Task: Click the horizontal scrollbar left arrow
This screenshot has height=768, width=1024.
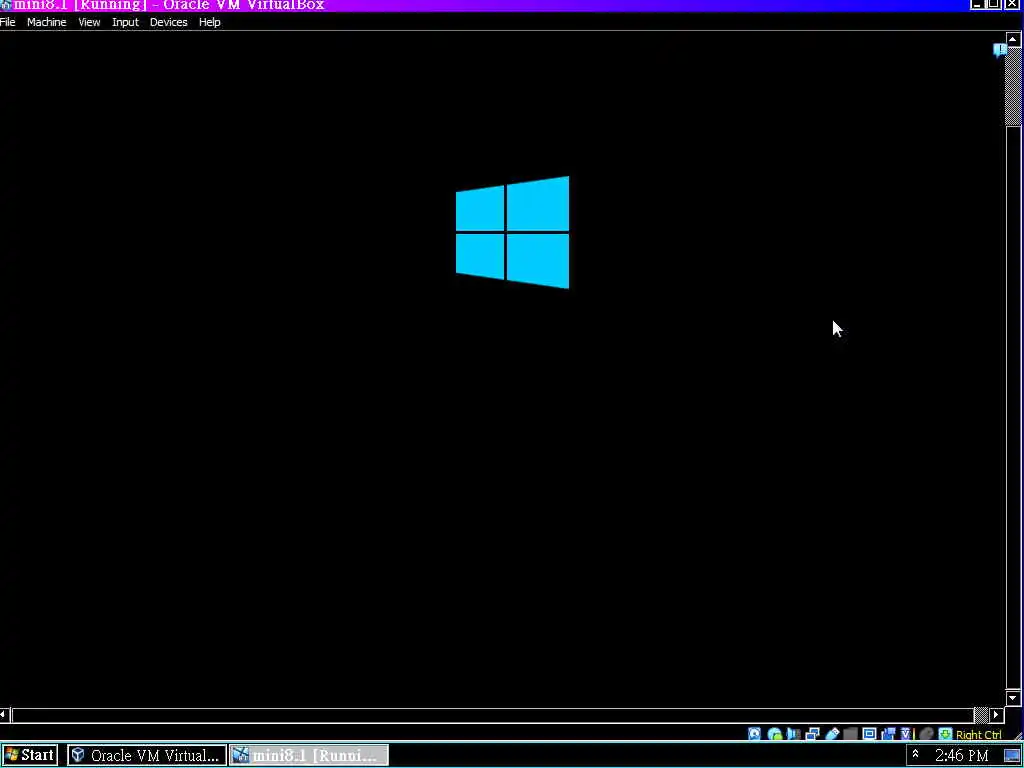Action: [4, 714]
